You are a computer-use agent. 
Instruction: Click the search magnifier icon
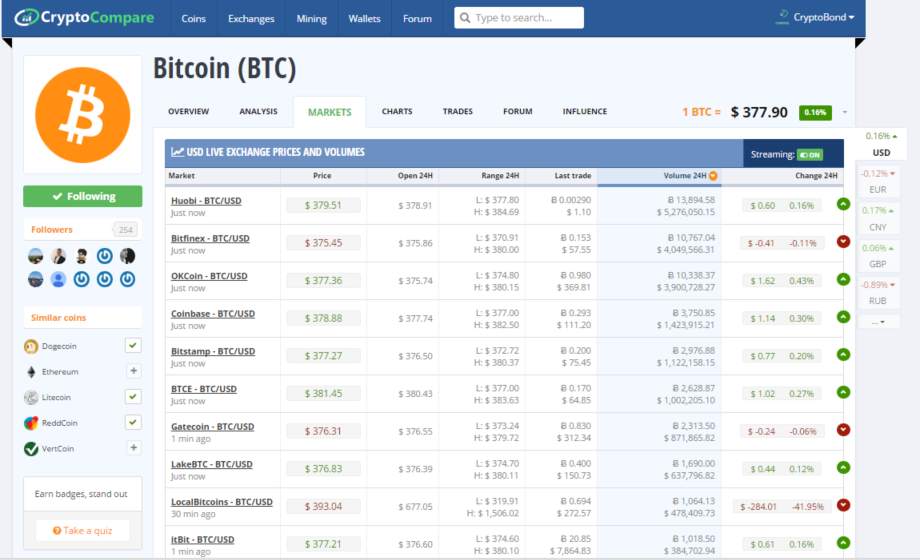tap(465, 18)
